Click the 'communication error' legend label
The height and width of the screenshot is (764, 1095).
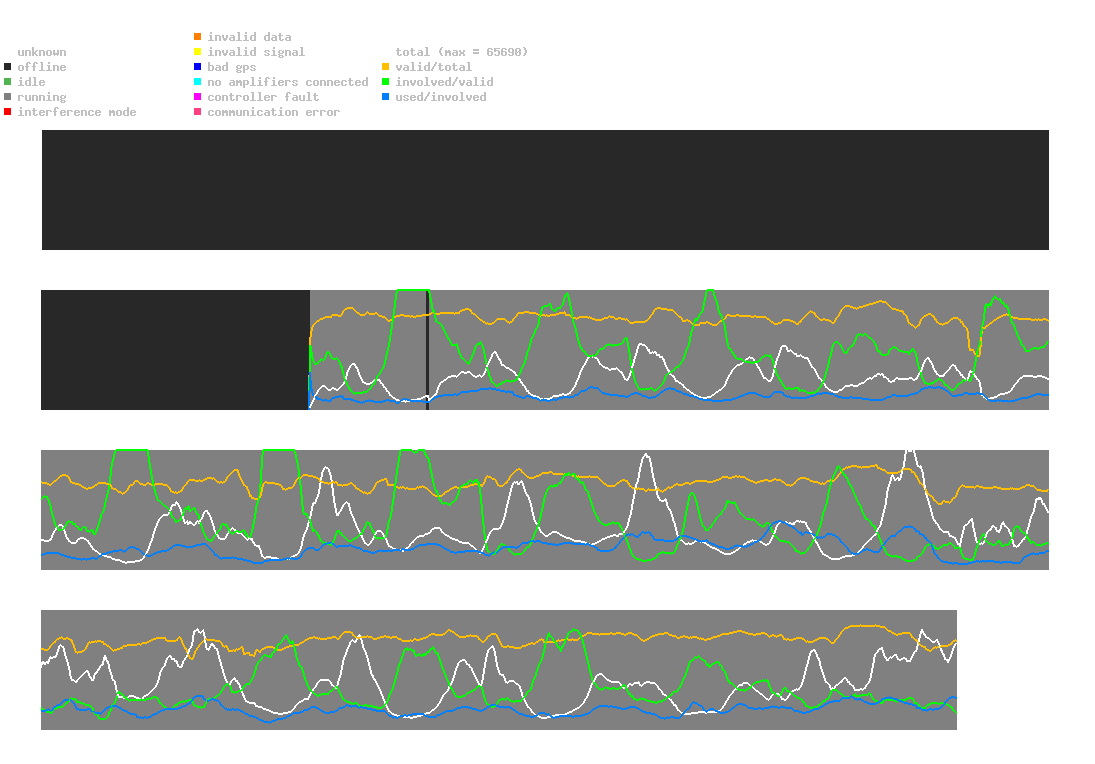point(274,112)
